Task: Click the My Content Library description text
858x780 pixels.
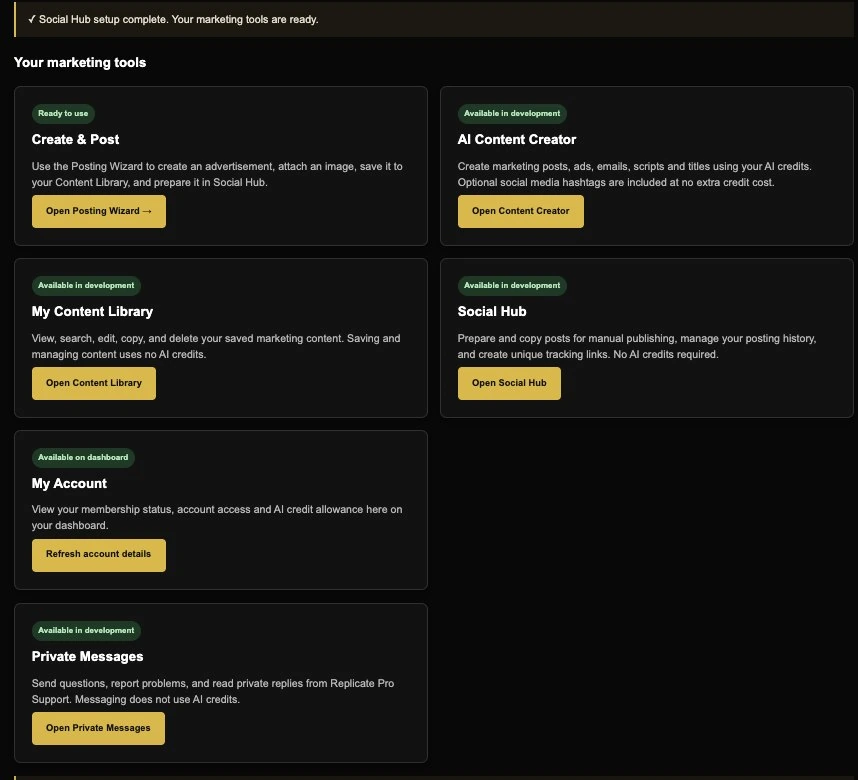Action: pyautogui.click(x=216, y=346)
